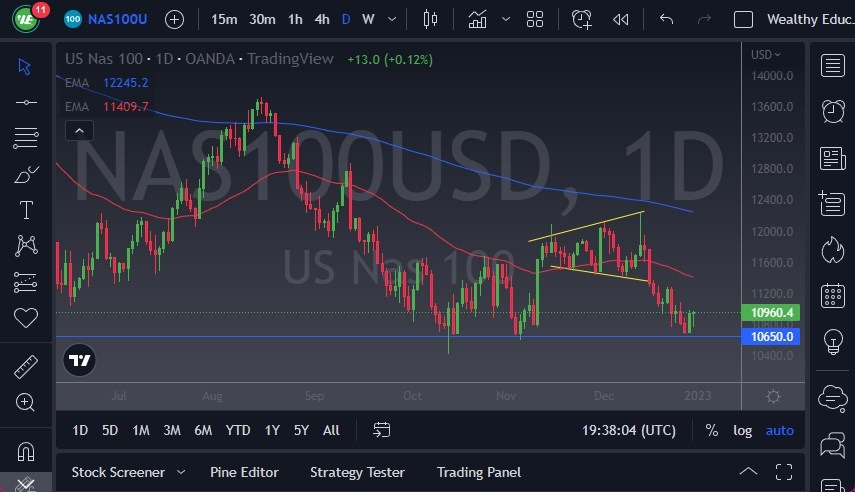Image resolution: width=855 pixels, height=492 pixels.
Task: Open the alerts clock icon
Action: pyautogui.click(x=832, y=111)
